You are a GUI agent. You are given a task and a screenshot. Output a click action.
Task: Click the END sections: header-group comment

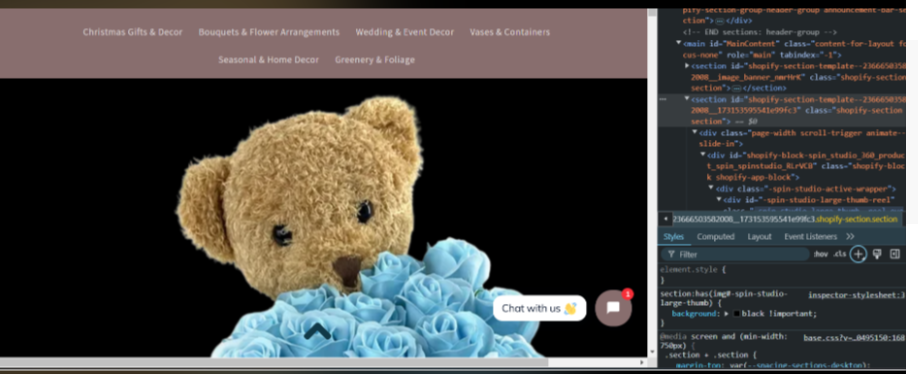[759, 32]
